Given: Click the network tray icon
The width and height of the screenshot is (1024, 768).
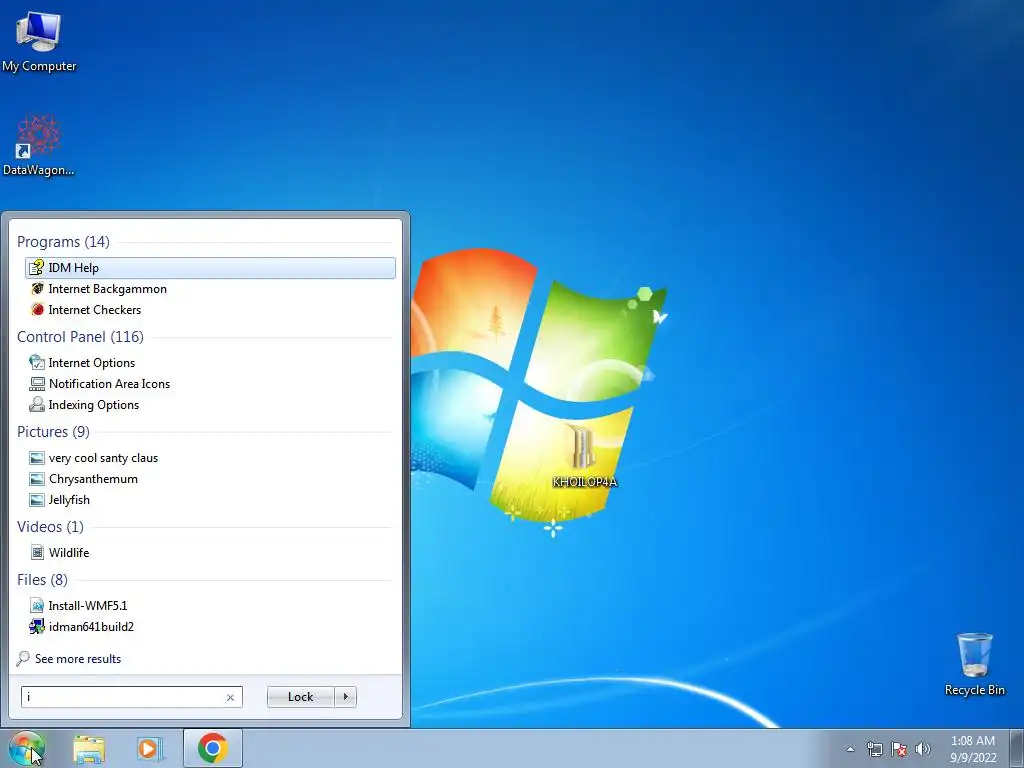Looking at the screenshot, I should click(x=874, y=749).
